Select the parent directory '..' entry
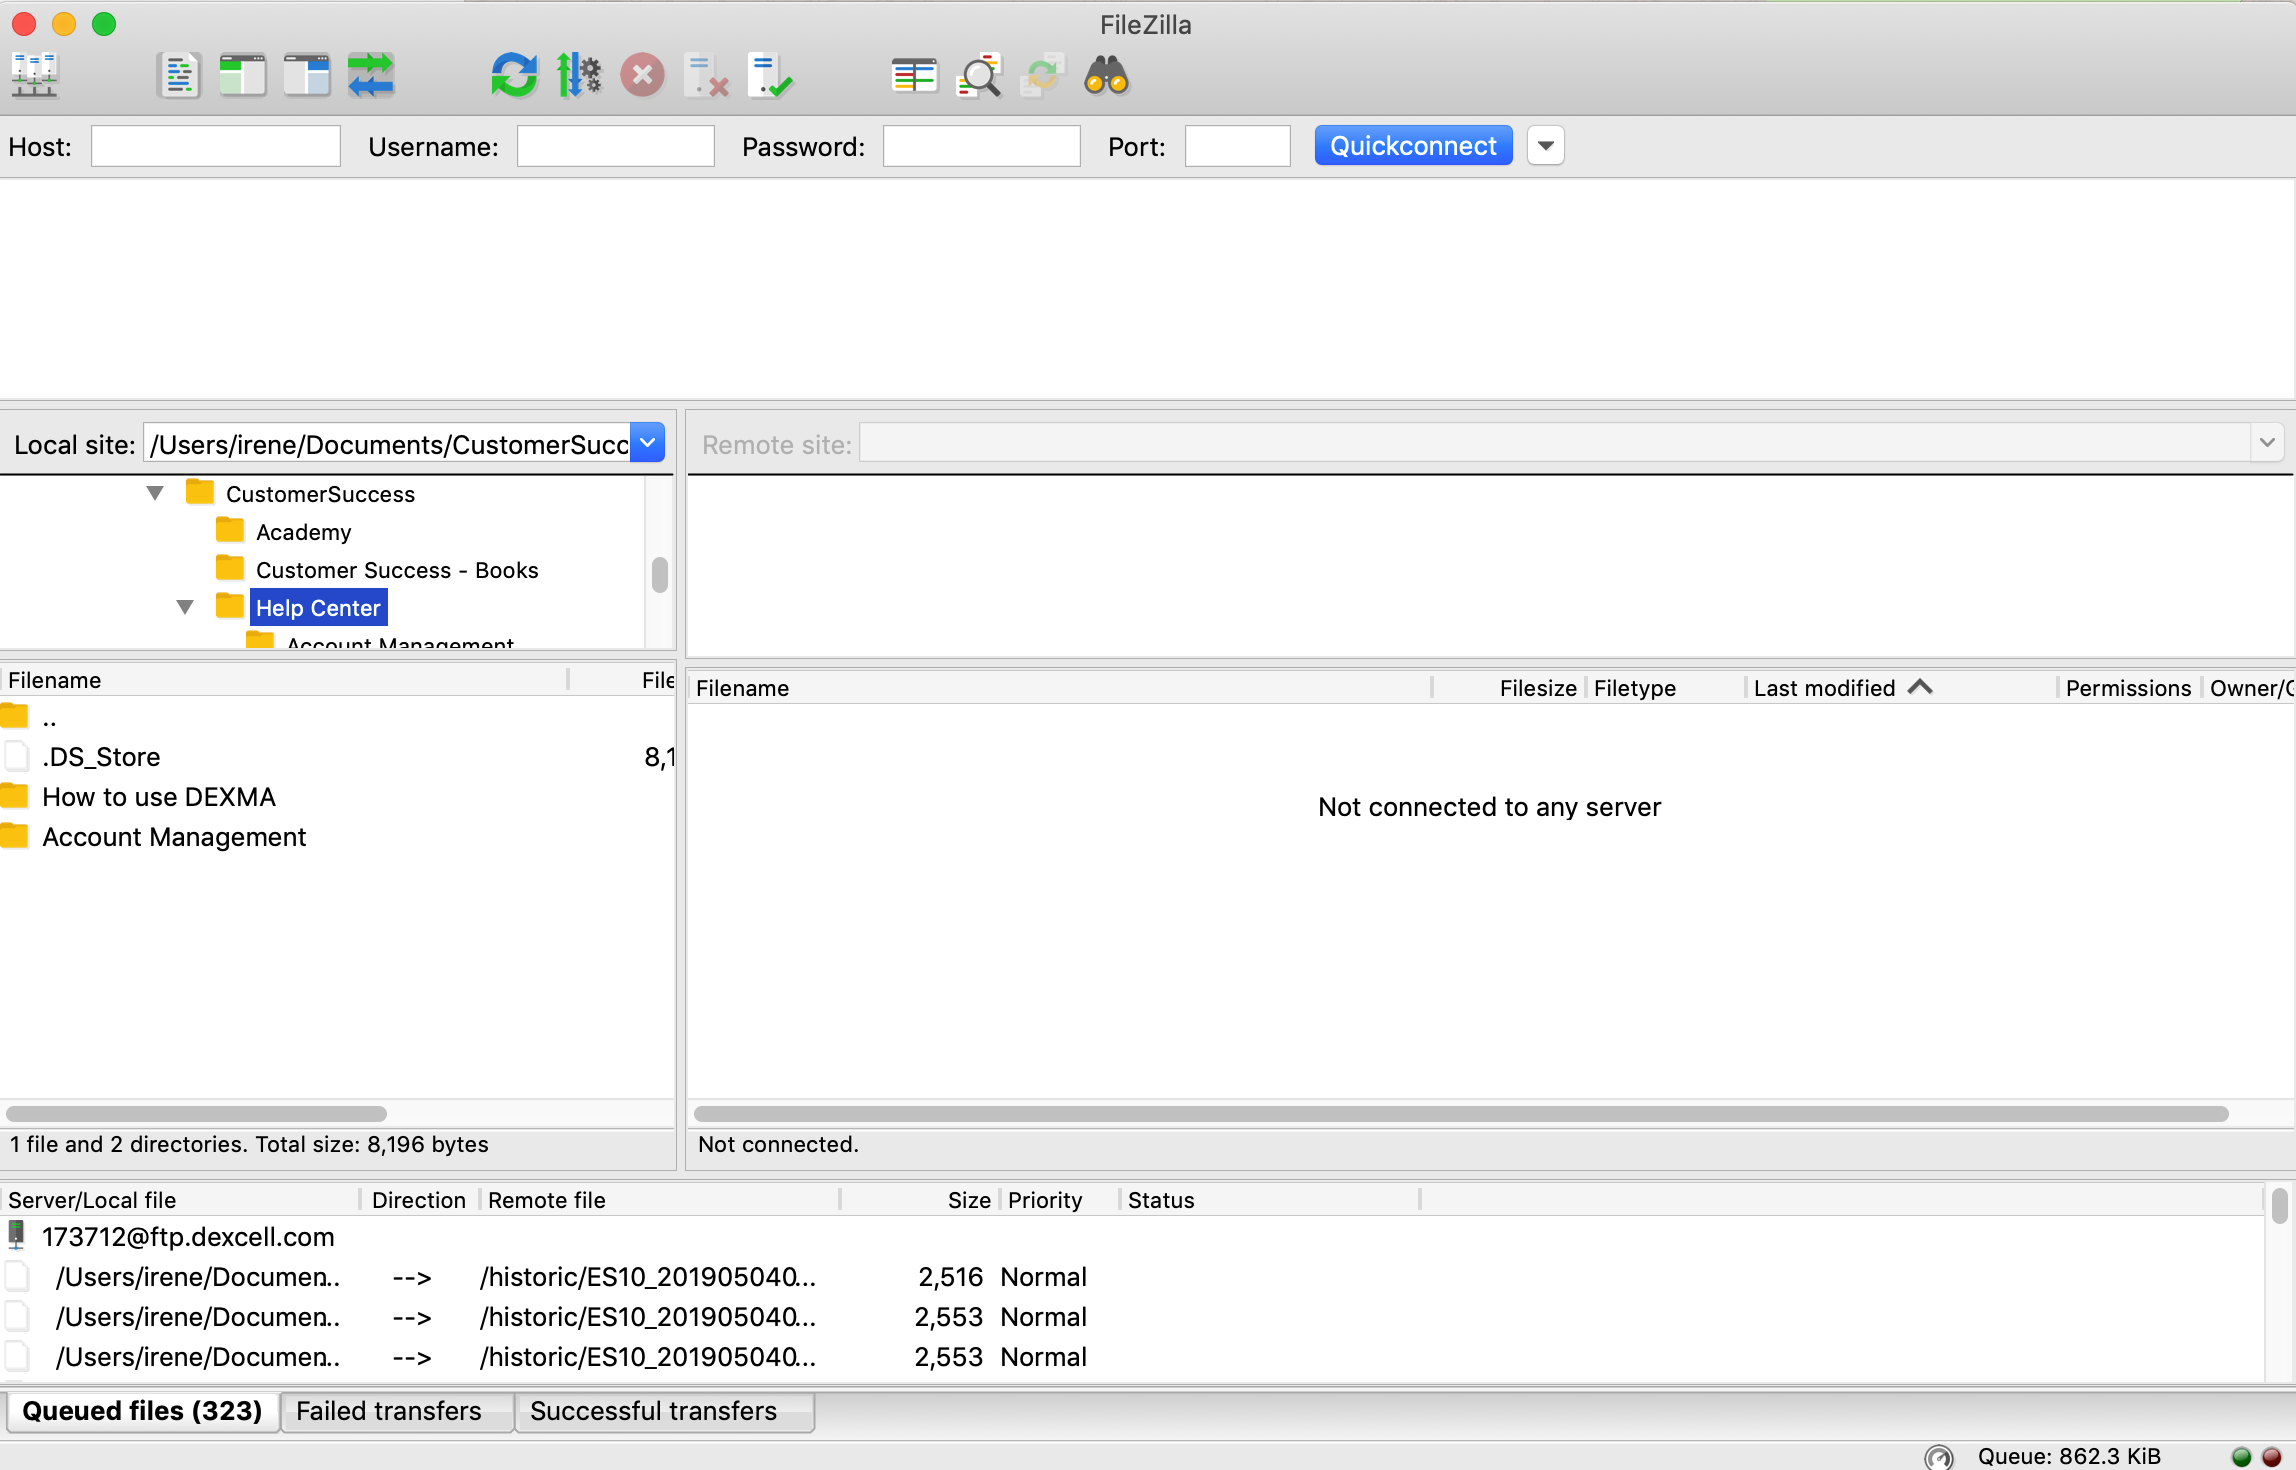 338,718
